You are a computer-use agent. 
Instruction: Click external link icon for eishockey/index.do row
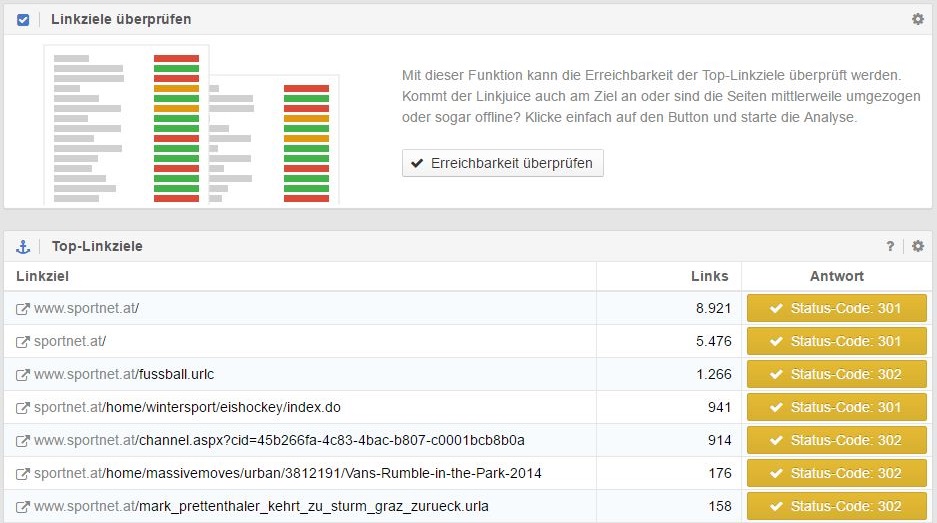pos(23,408)
